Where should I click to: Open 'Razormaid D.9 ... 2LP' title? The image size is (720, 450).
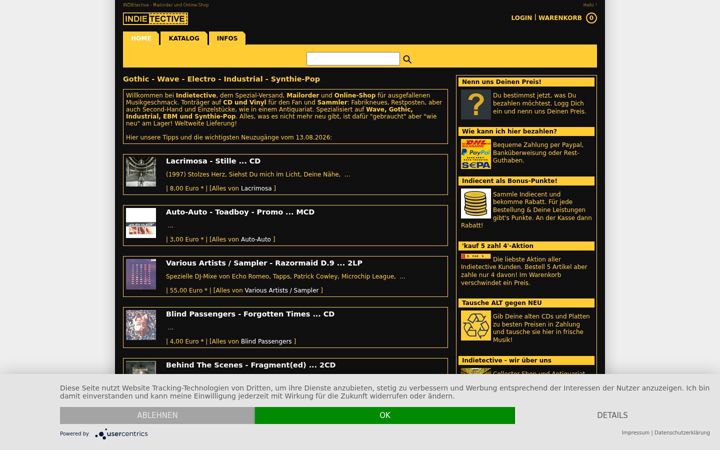(264, 263)
